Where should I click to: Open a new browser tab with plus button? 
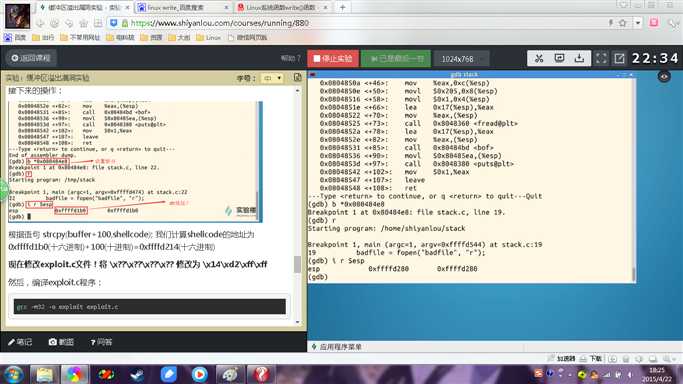point(342,7)
